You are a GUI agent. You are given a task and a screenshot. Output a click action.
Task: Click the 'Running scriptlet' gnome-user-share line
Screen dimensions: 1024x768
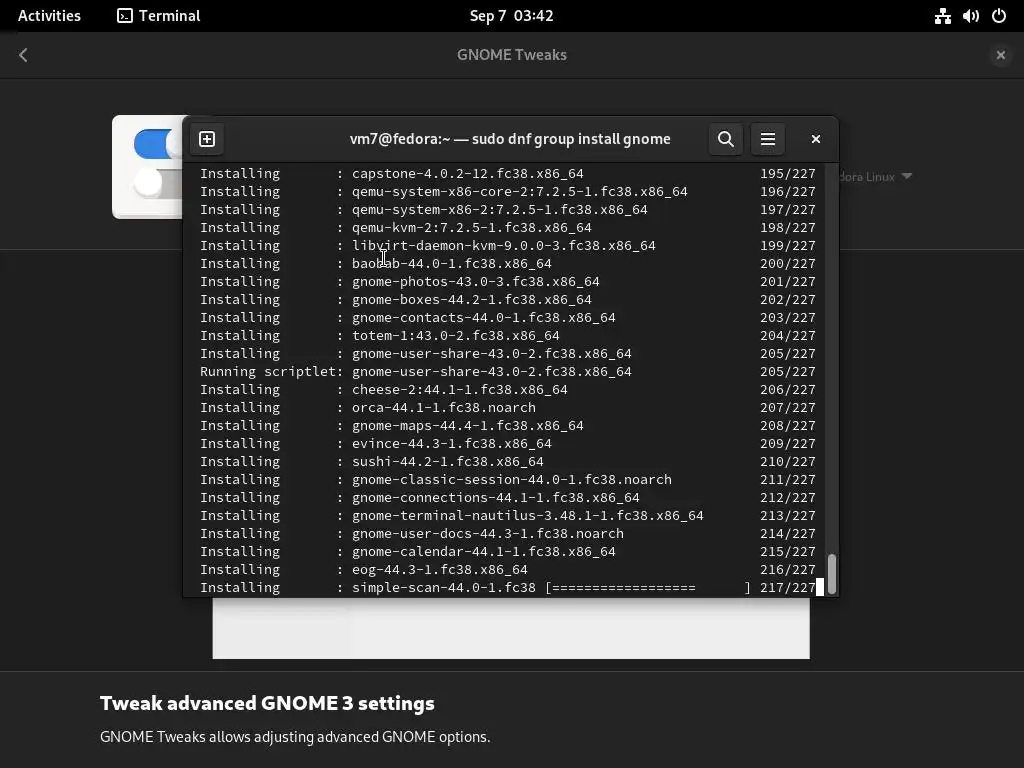[507, 372]
